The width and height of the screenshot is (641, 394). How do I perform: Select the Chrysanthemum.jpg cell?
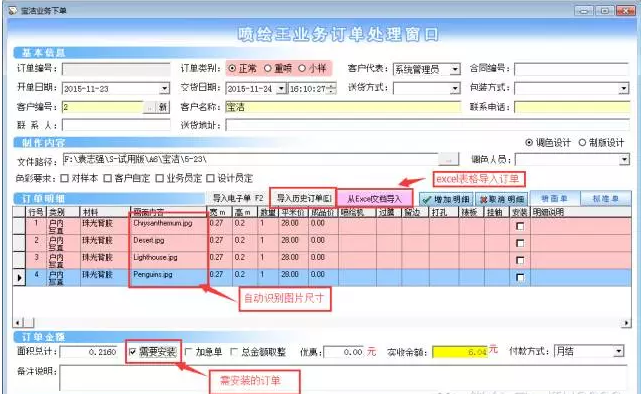click(x=169, y=226)
